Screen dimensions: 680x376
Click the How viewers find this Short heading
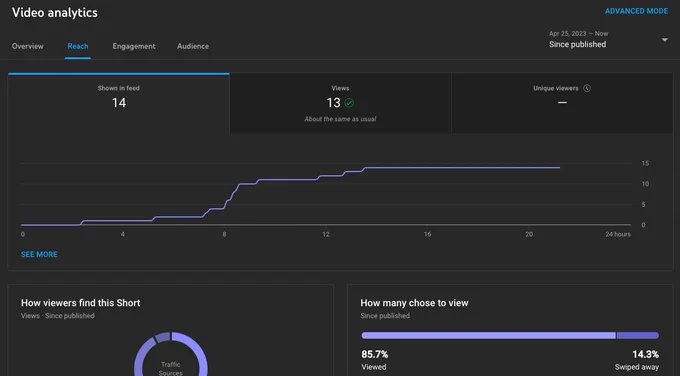click(x=81, y=303)
